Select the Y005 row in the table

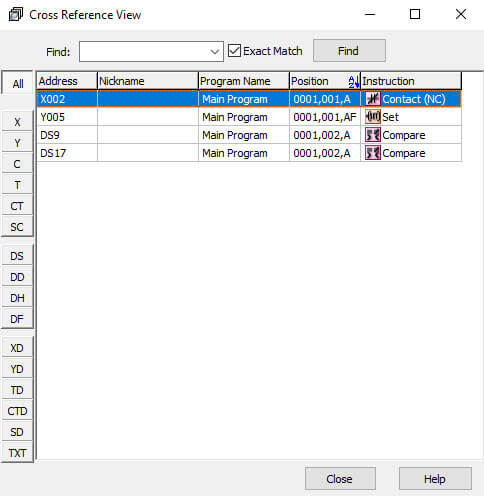click(x=249, y=117)
